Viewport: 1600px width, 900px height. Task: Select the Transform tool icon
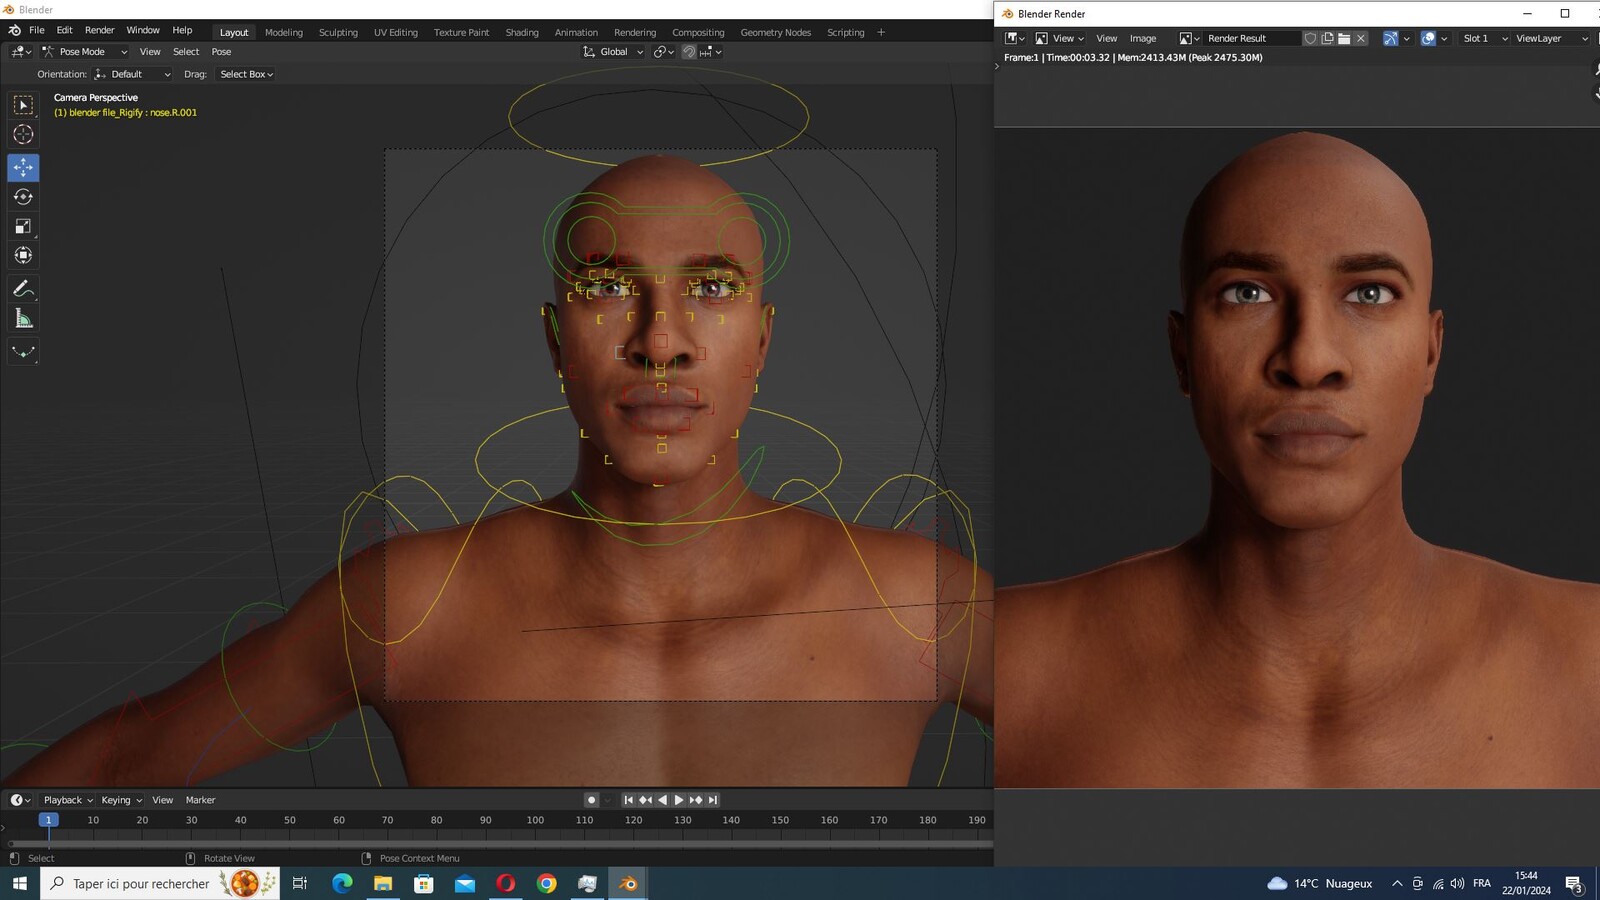(x=23, y=255)
